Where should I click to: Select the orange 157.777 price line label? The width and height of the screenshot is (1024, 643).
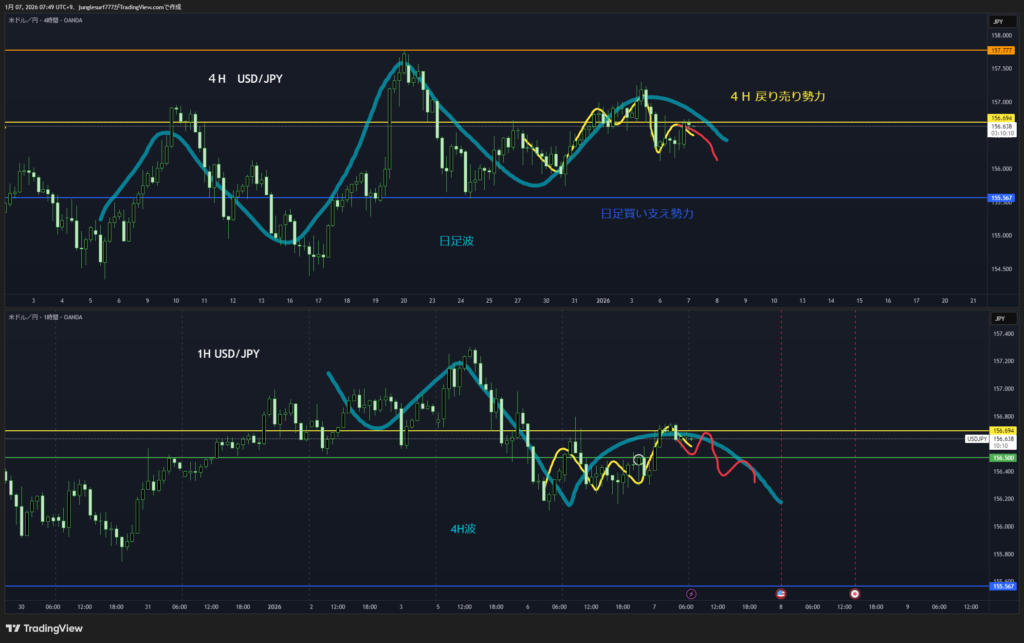click(1001, 50)
